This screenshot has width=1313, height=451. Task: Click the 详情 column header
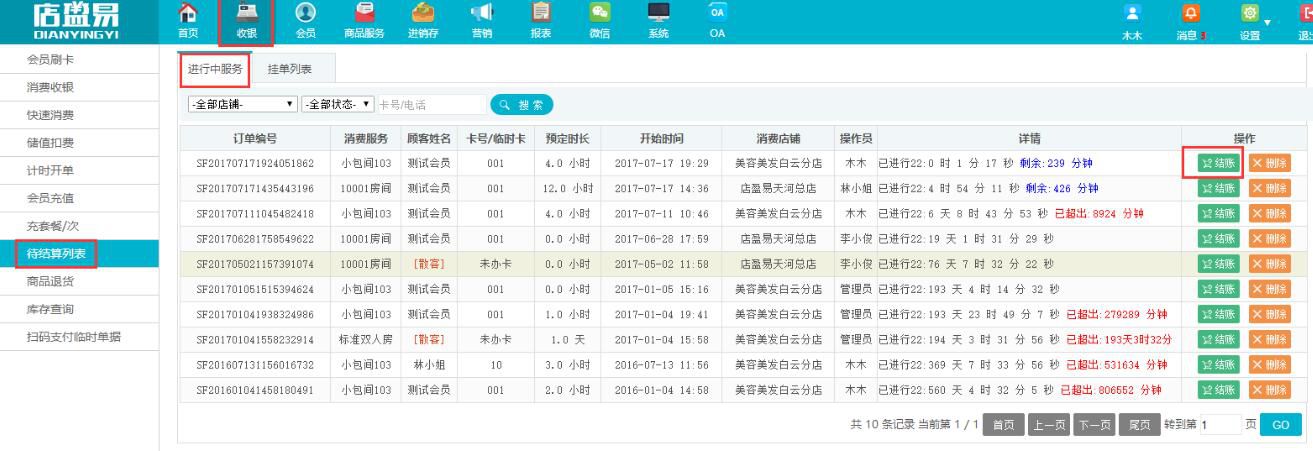1028,138
